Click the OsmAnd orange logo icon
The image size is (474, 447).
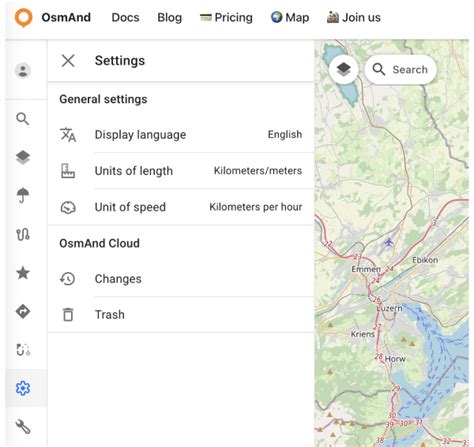coord(23,17)
